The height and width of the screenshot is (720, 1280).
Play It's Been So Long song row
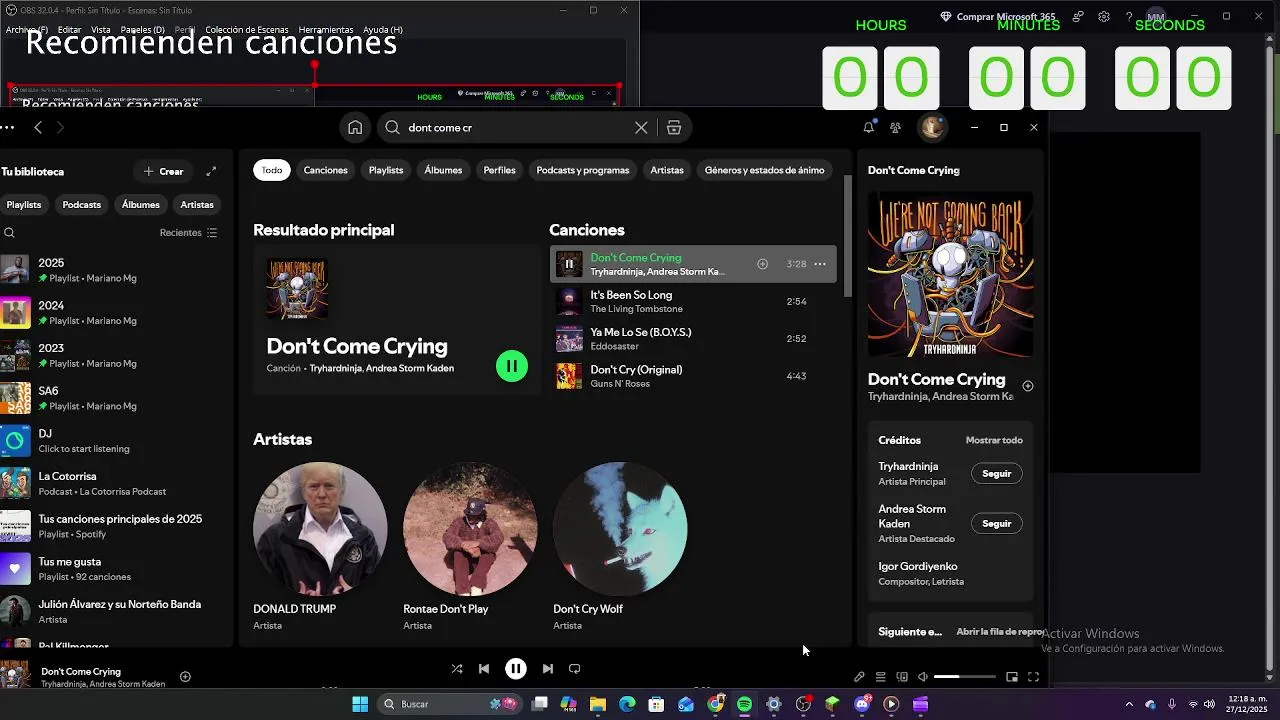(x=693, y=301)
